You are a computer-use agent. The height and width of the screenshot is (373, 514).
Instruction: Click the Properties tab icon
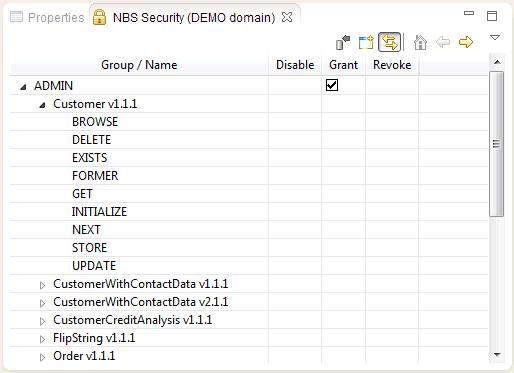click(x=16, y=17)
